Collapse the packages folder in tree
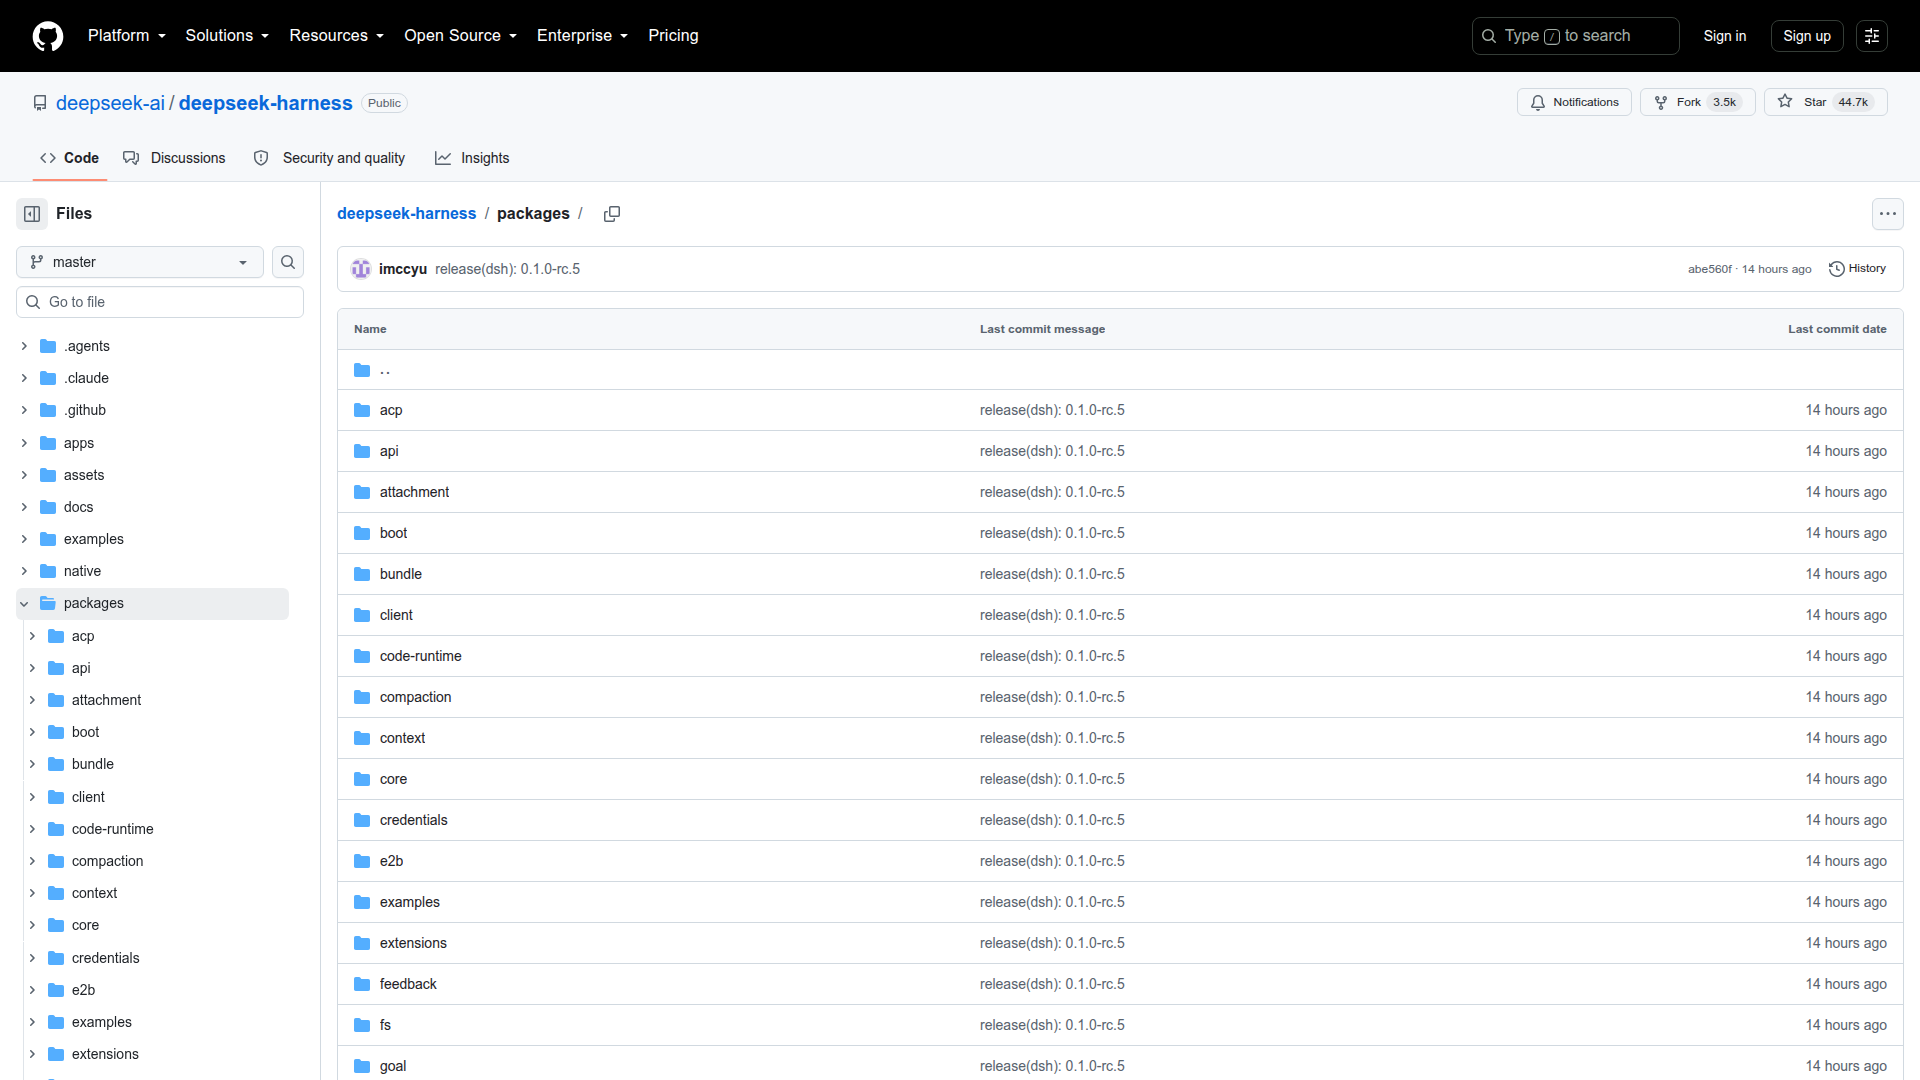Viewport: 1920px width, 1080px height. point(24,603)
